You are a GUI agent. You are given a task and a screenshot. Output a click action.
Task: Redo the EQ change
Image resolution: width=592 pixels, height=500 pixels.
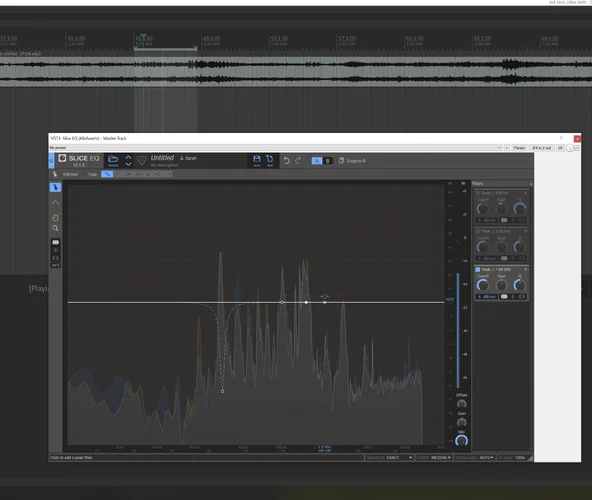tap(298, 160)
